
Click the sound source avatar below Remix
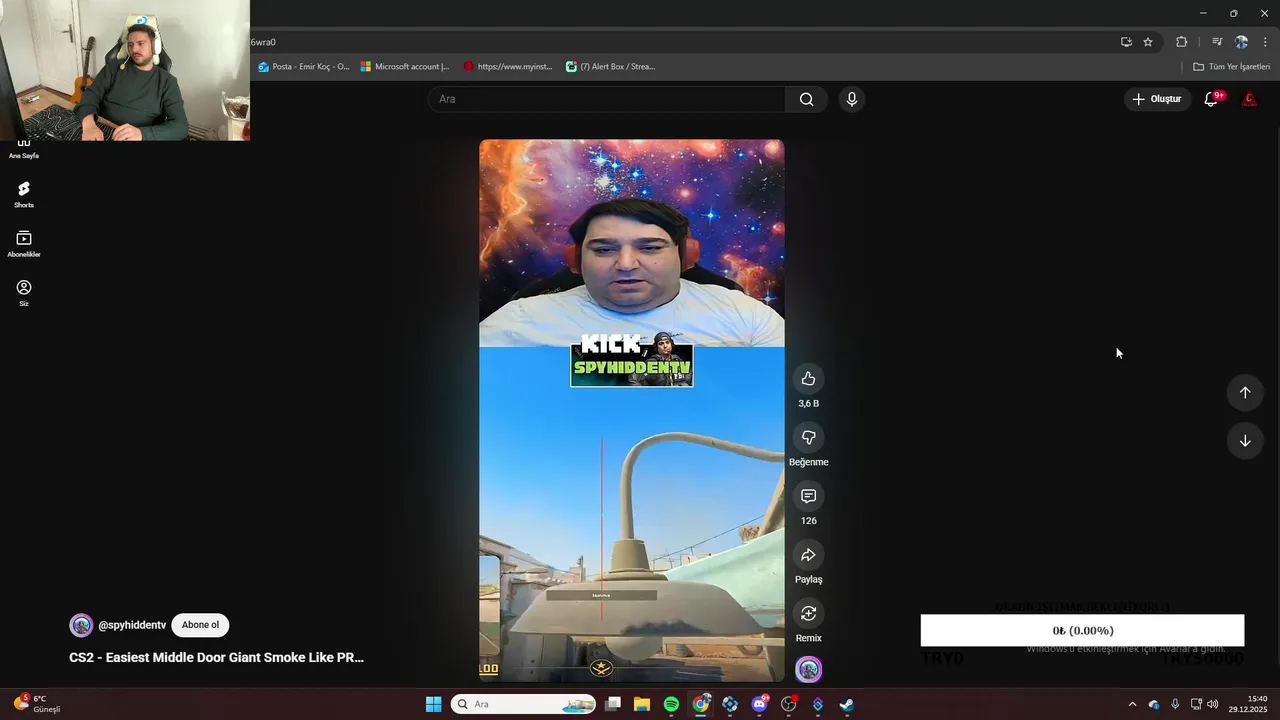click(808, 669)
